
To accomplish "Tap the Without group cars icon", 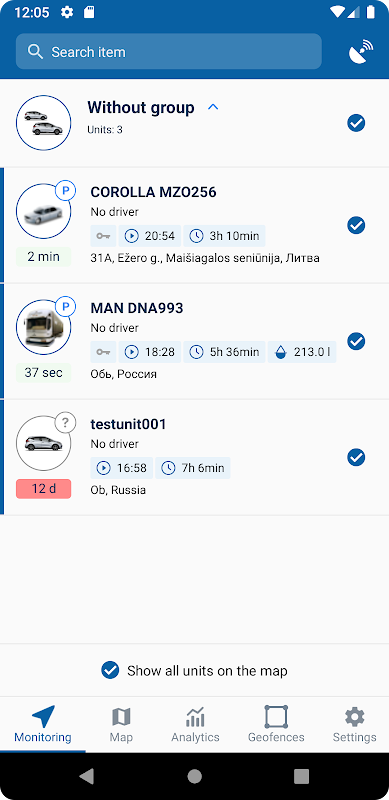I will click(43, 122).
